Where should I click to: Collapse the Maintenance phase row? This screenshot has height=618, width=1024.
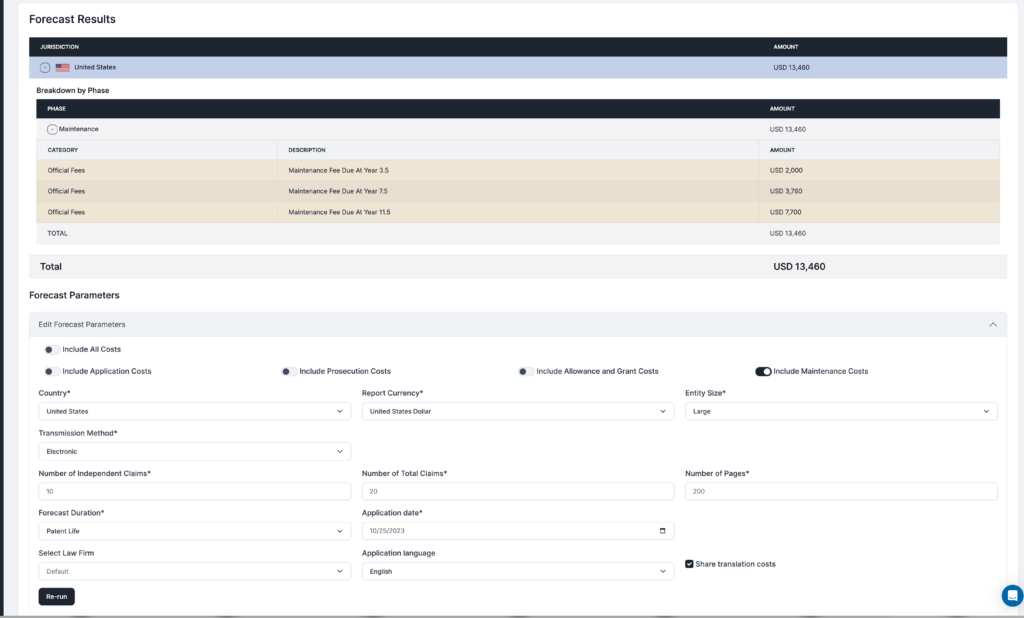click(52, 129)
